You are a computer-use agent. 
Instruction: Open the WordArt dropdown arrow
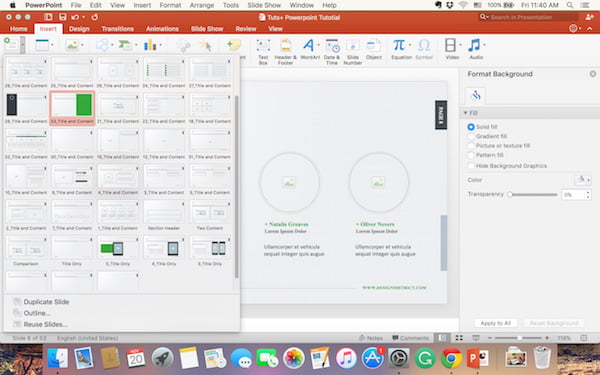tap(318, 45)
